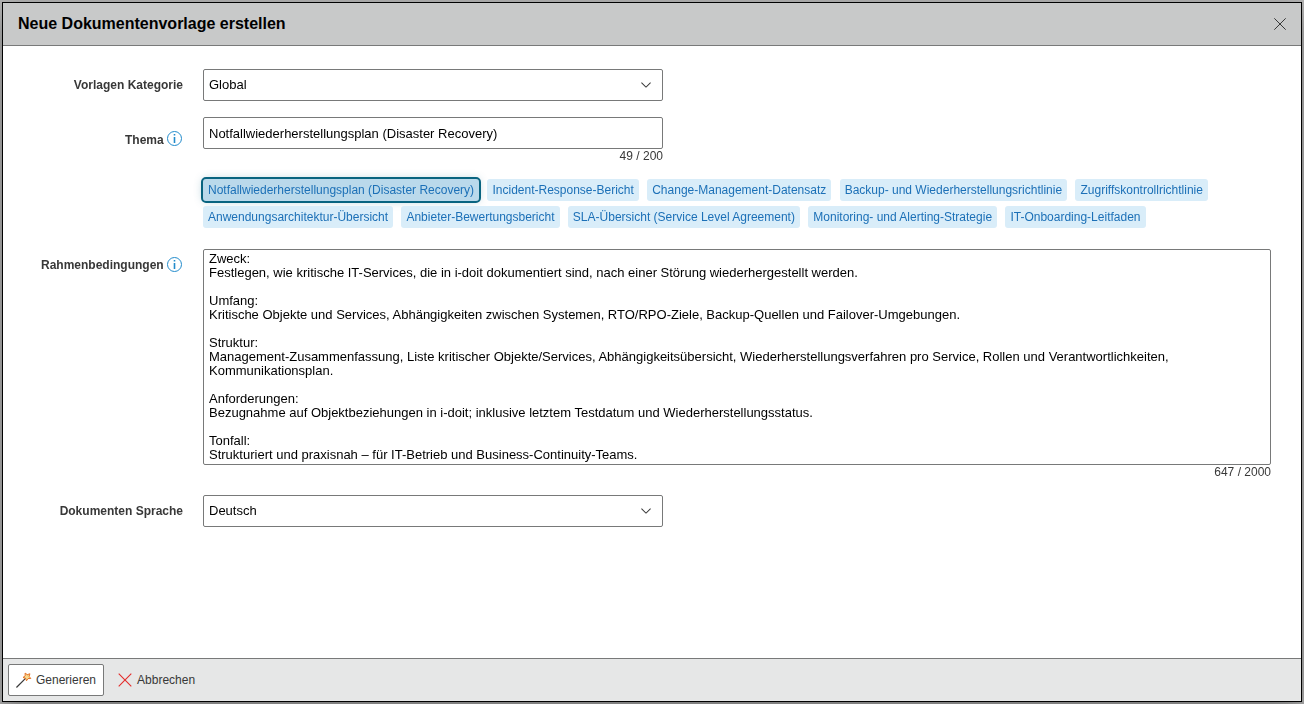Screen dimensions: 1304x704
Task: Click the red X icon beside Abbrechen
Action: tap(125, 680)
